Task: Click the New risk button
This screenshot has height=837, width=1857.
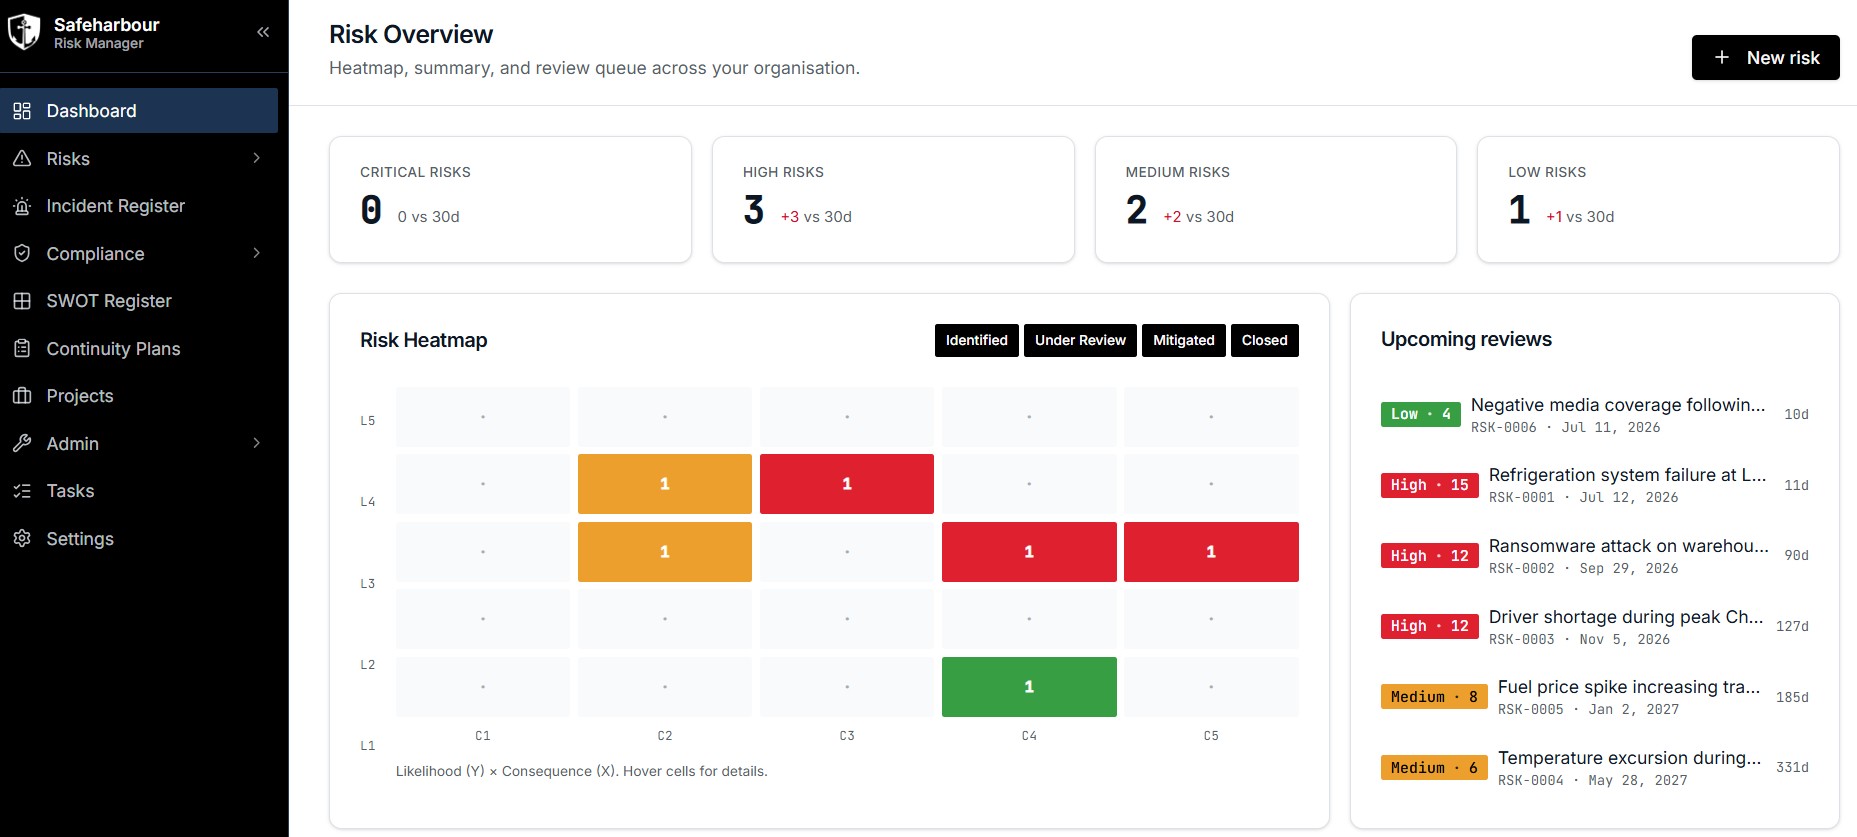Action: point(1765,58)
